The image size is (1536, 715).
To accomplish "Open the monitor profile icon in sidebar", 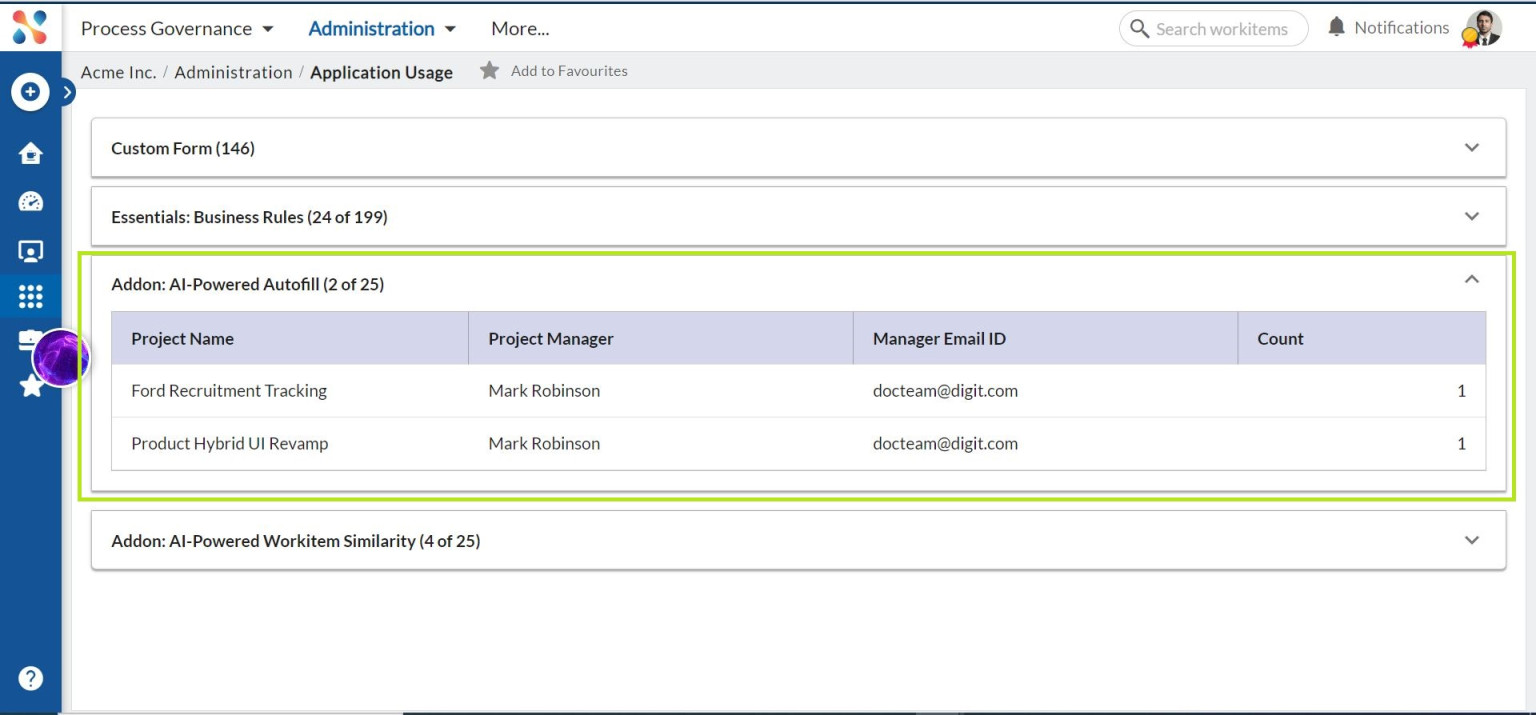I will (30, 251).
